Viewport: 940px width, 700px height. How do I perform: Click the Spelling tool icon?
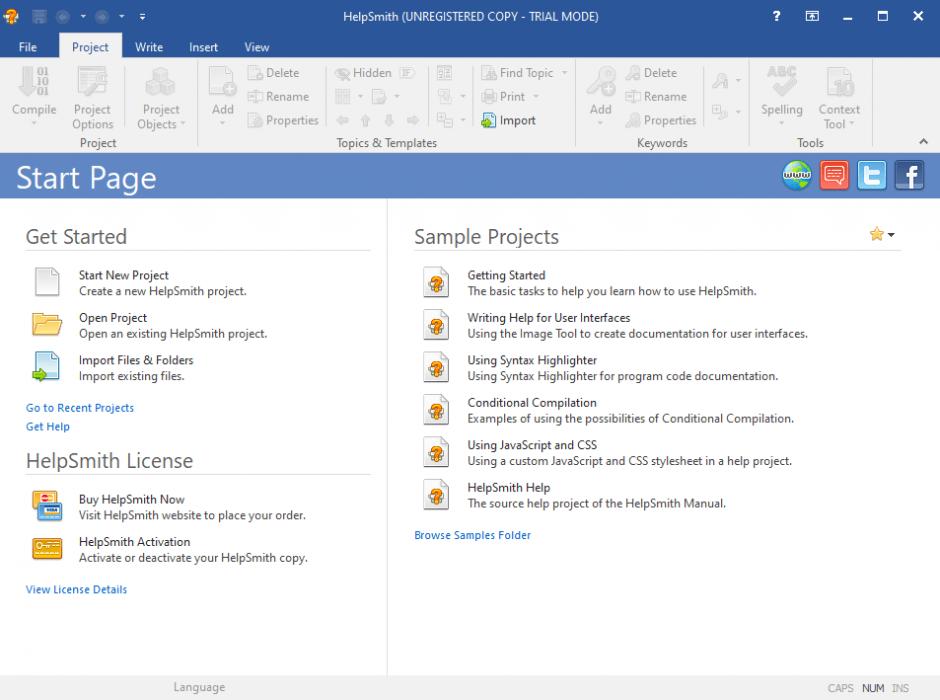click(x=782, y=82)
